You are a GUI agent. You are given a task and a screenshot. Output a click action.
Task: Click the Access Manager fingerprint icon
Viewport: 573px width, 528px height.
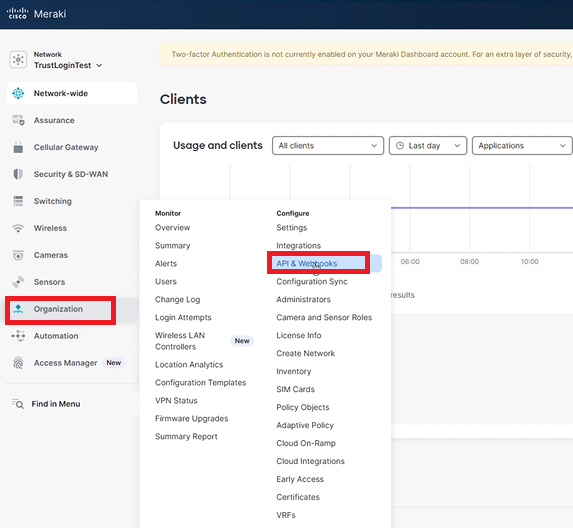[18, 363]
